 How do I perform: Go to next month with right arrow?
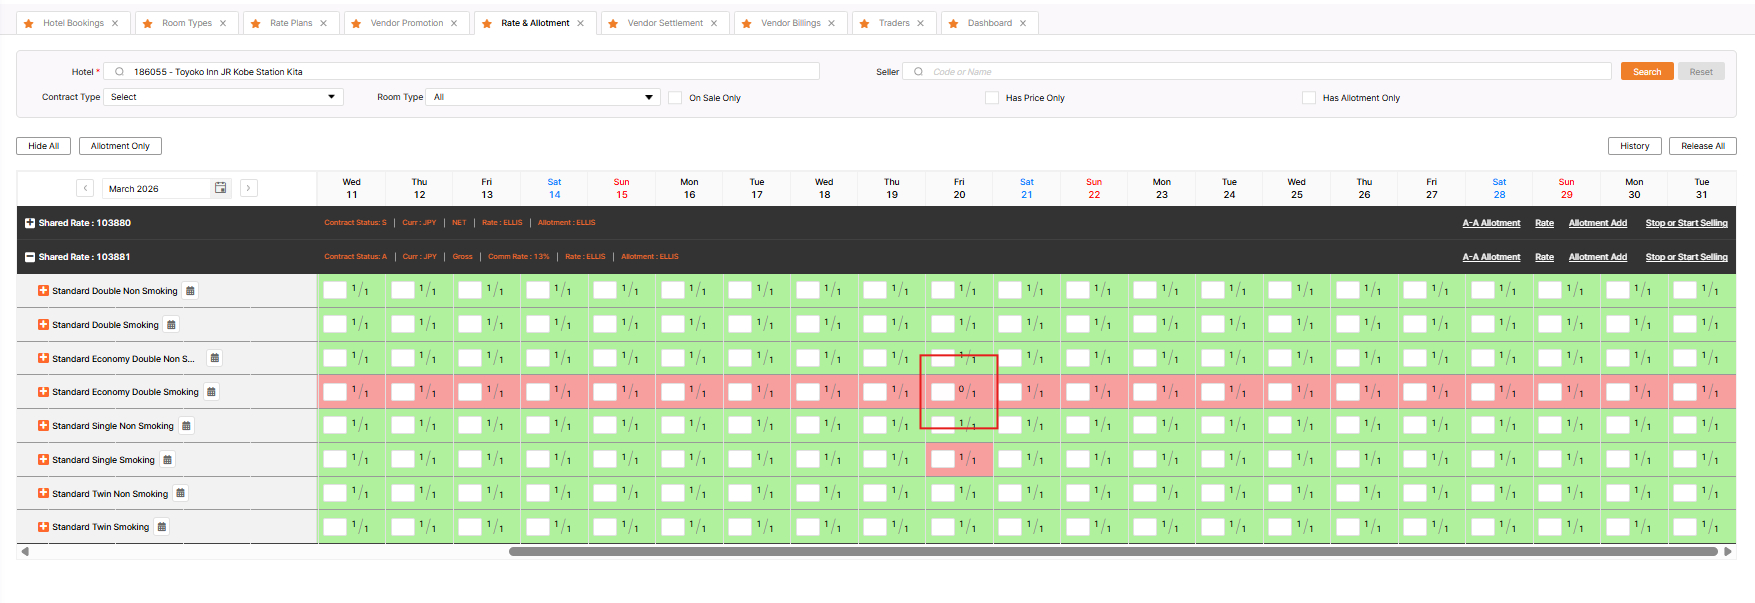(x=249, y=188)
